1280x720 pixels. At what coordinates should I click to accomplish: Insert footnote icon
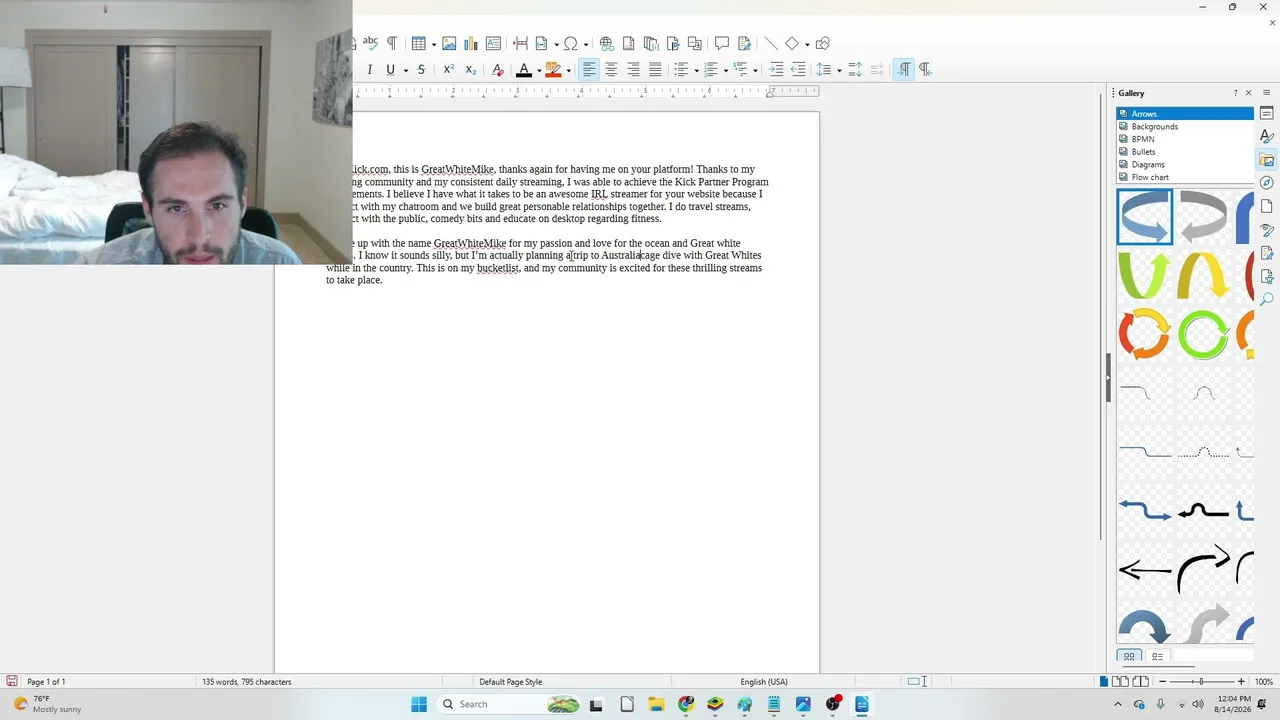[x=628, y=43]
